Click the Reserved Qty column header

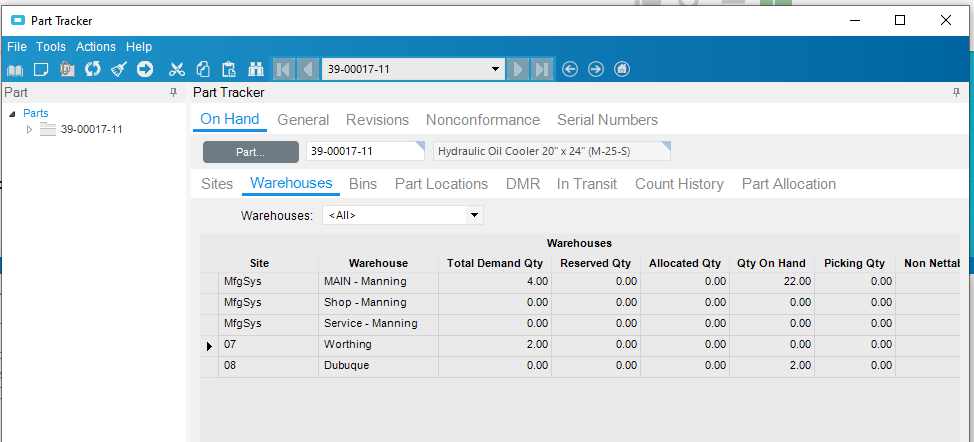(596, 263)
